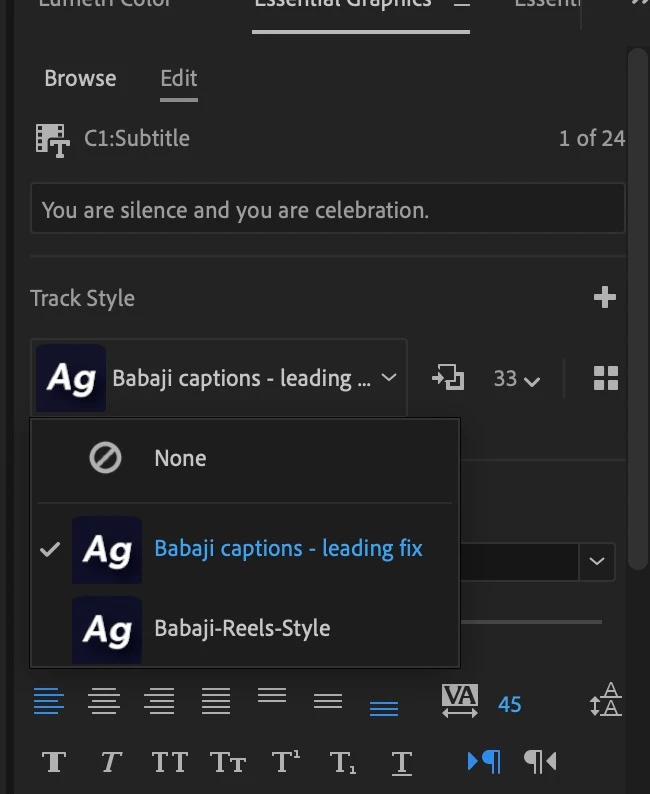Select the Babaji-Reels-Style option

(242, 629)
